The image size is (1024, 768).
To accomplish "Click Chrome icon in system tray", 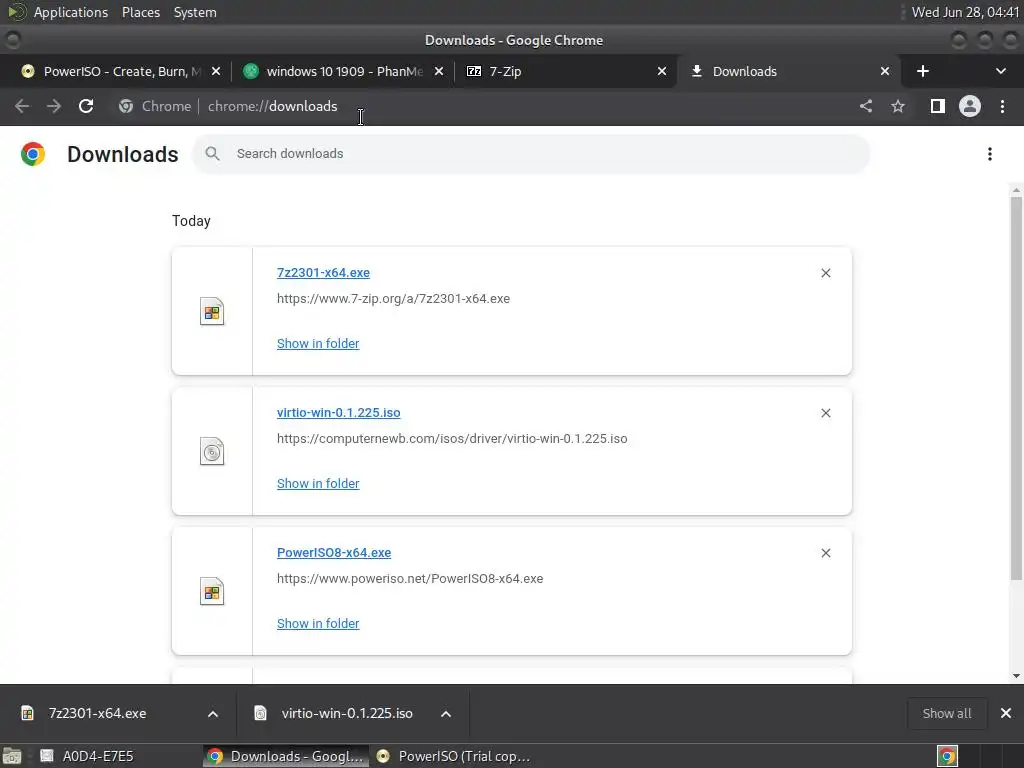I will click(947, 756).
